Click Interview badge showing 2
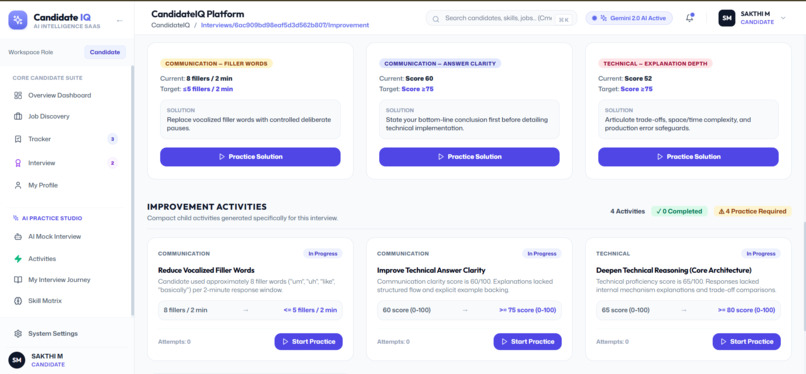 112,163
